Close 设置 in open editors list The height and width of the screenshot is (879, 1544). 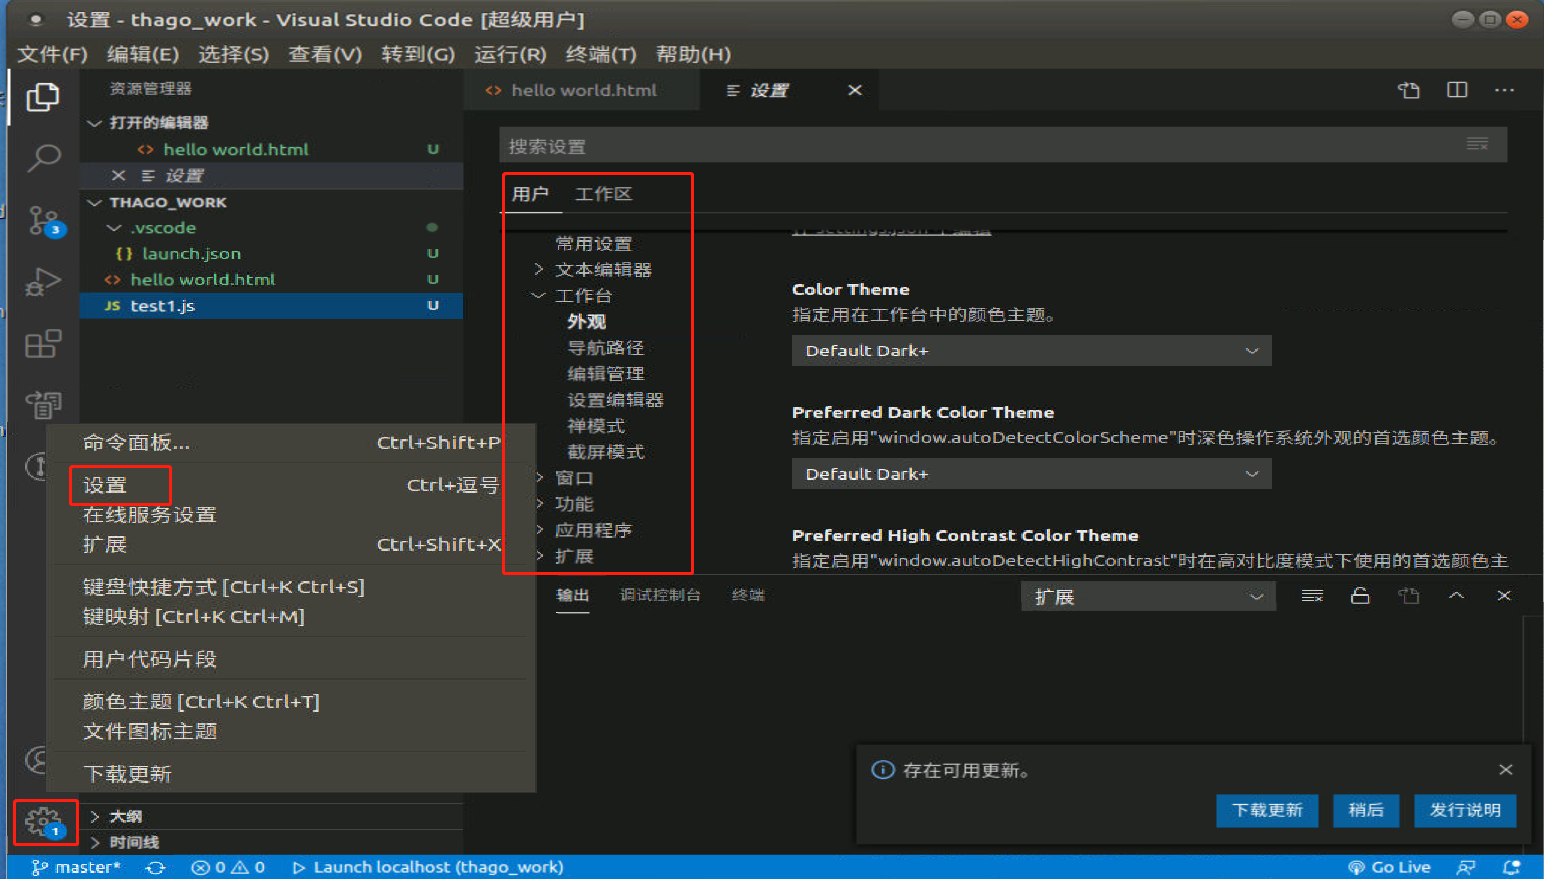click(x=118, y=175)
